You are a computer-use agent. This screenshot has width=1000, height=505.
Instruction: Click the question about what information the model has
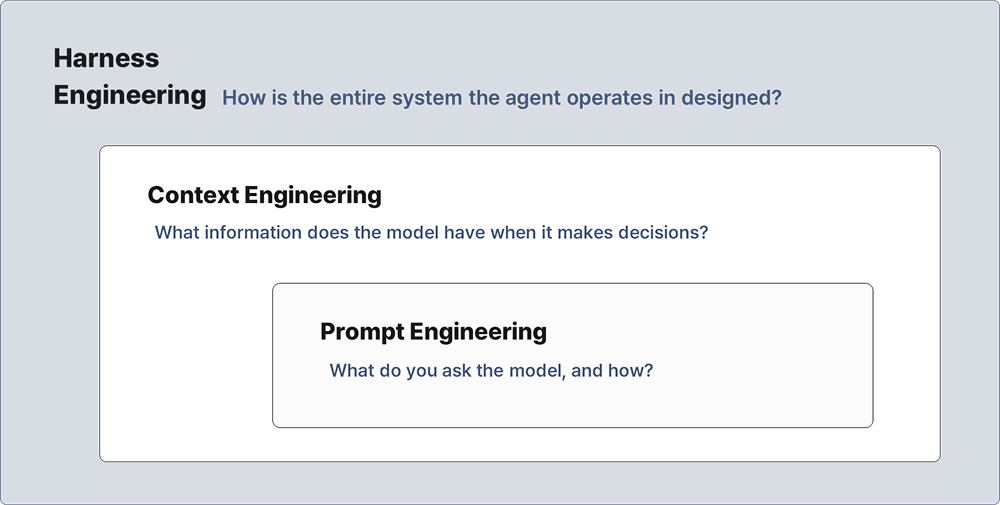pyautogui.click(x=432, y=232)
